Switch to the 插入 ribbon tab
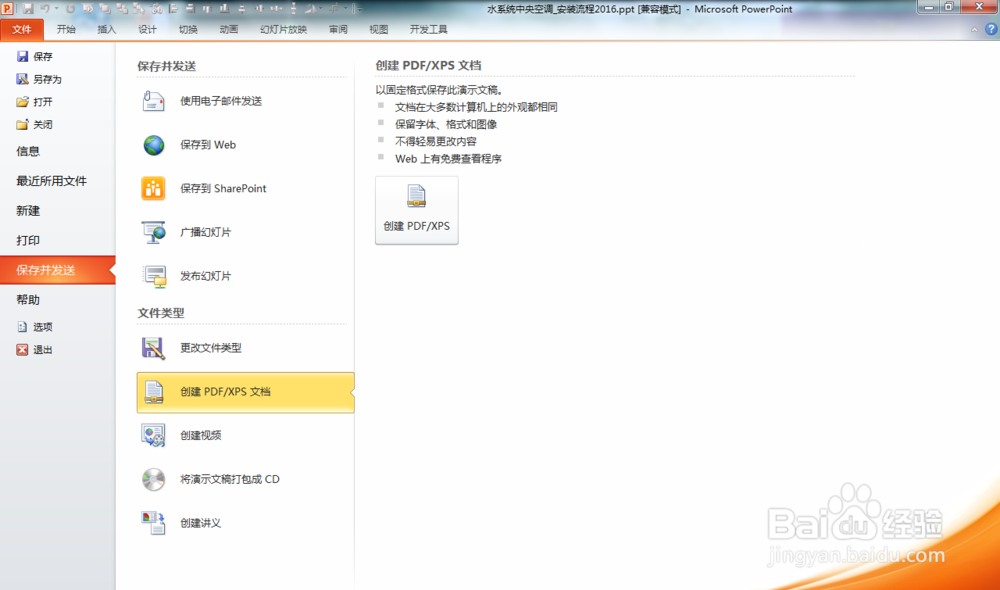The image size is (1000, 590). tap(107, 29)
